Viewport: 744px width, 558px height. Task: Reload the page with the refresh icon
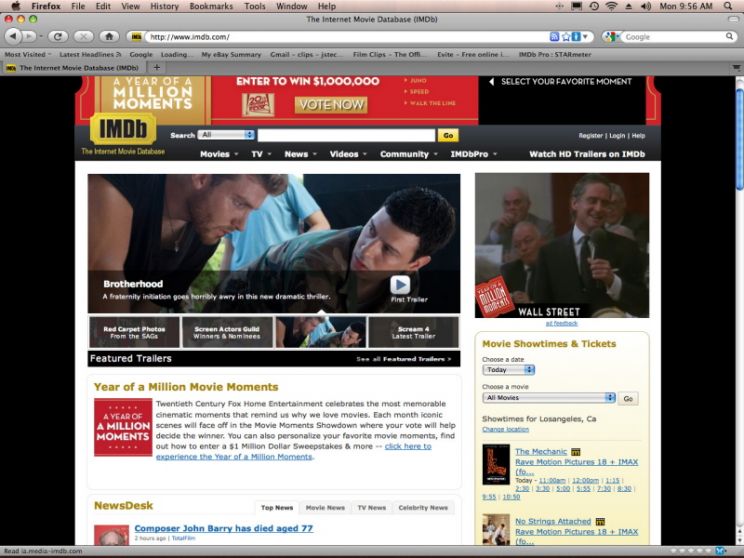click(58, 36)
